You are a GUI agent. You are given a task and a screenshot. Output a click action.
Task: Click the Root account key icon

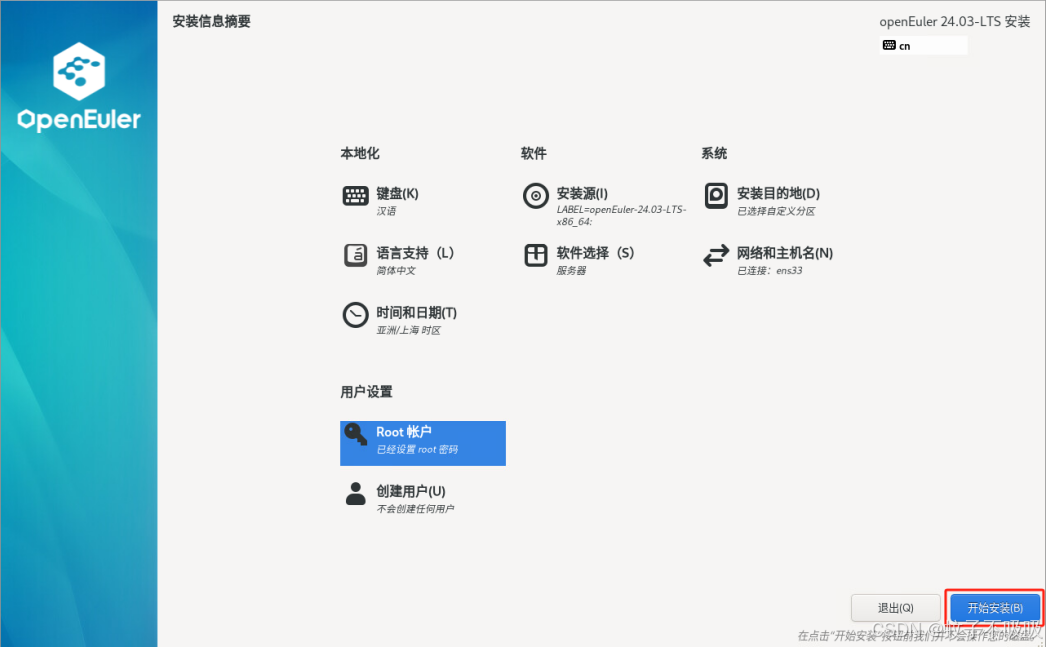point(355,435)
